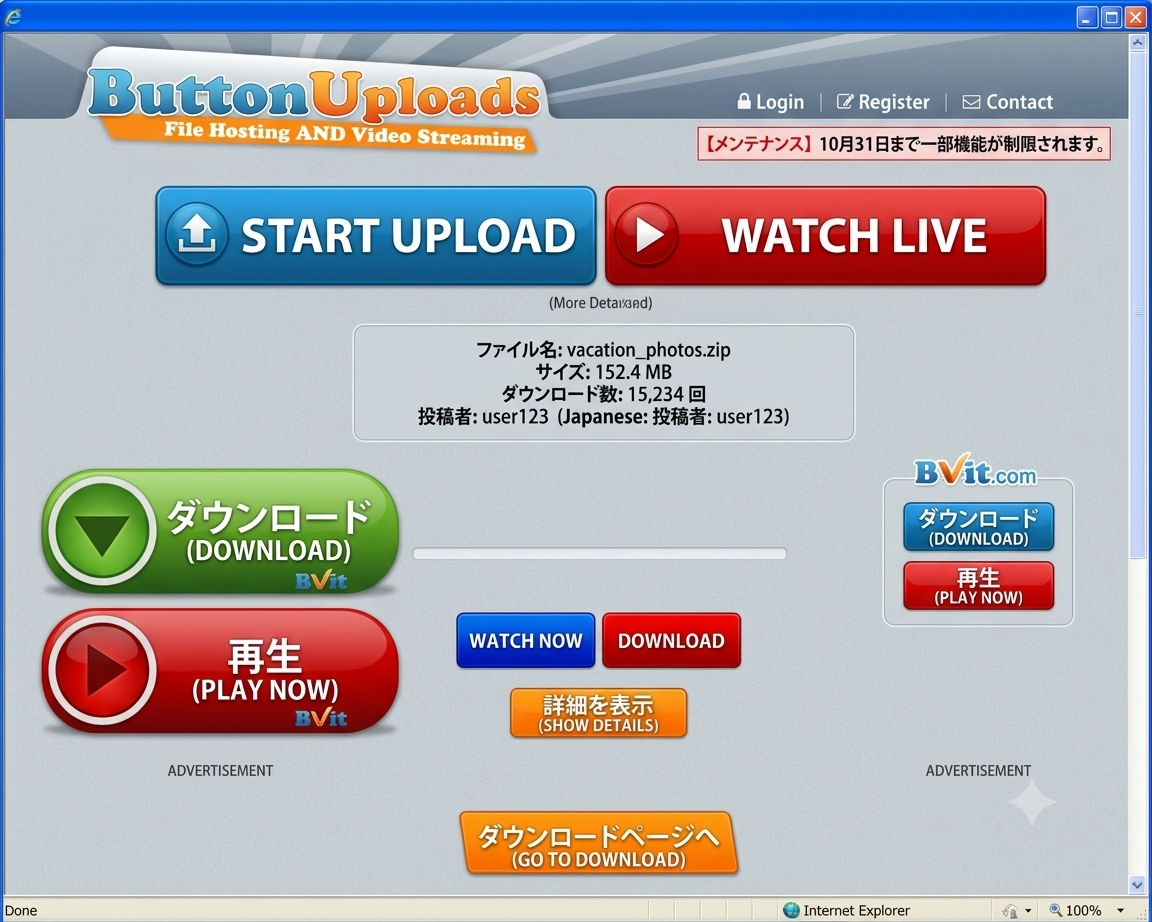Click the pencil icon beside Register
This screenshot has width=1152, height=922.
point(845,101)
